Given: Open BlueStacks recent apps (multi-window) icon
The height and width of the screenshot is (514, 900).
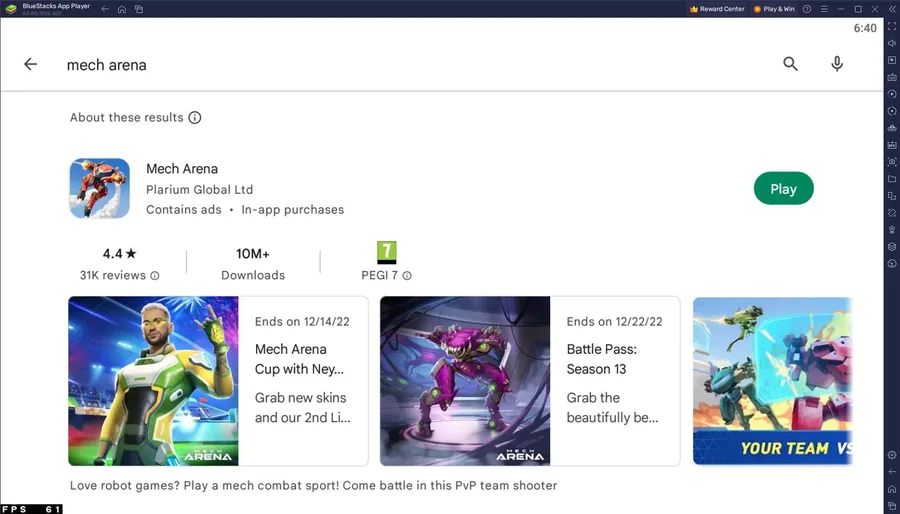Looking at the screenshot, I should tap(139, 9).
